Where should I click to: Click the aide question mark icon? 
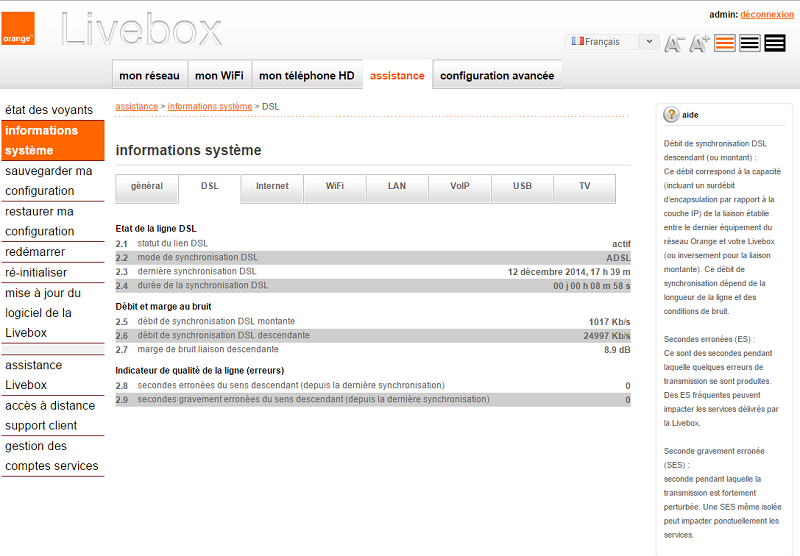671,115
